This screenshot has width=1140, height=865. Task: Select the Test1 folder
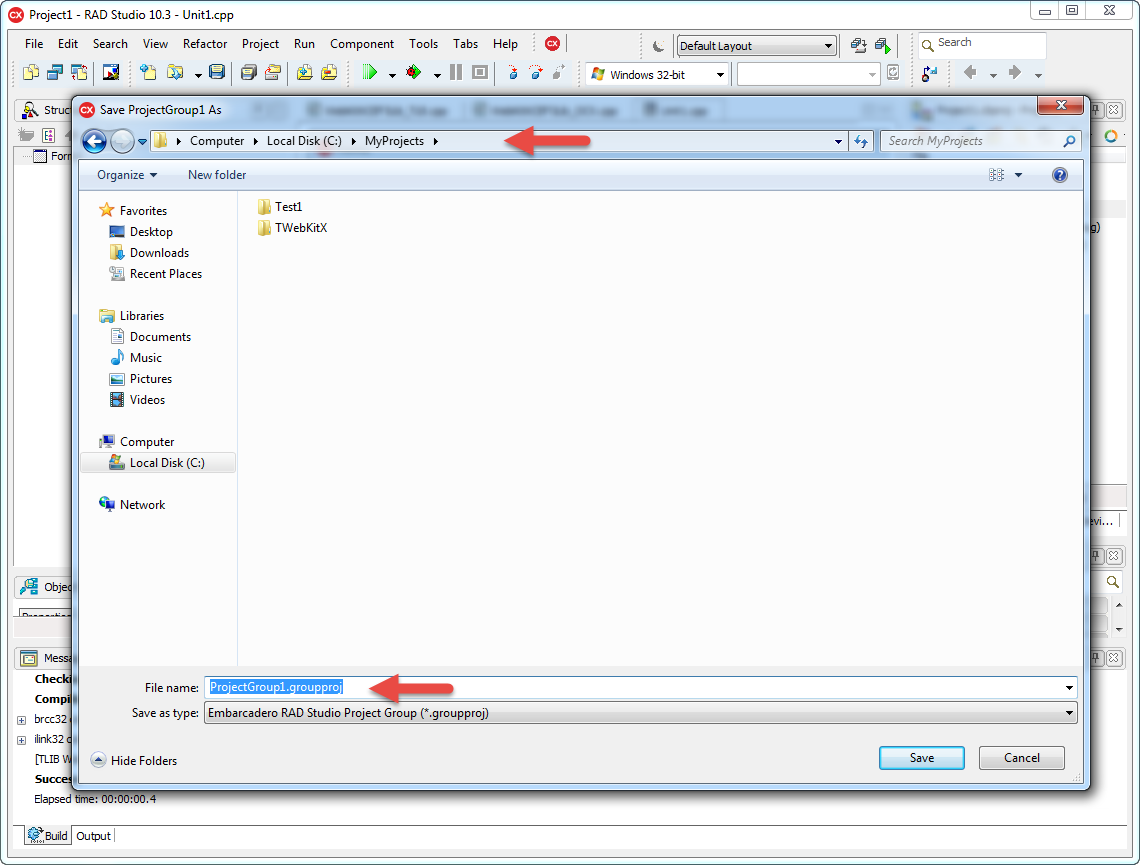(280, 207)
